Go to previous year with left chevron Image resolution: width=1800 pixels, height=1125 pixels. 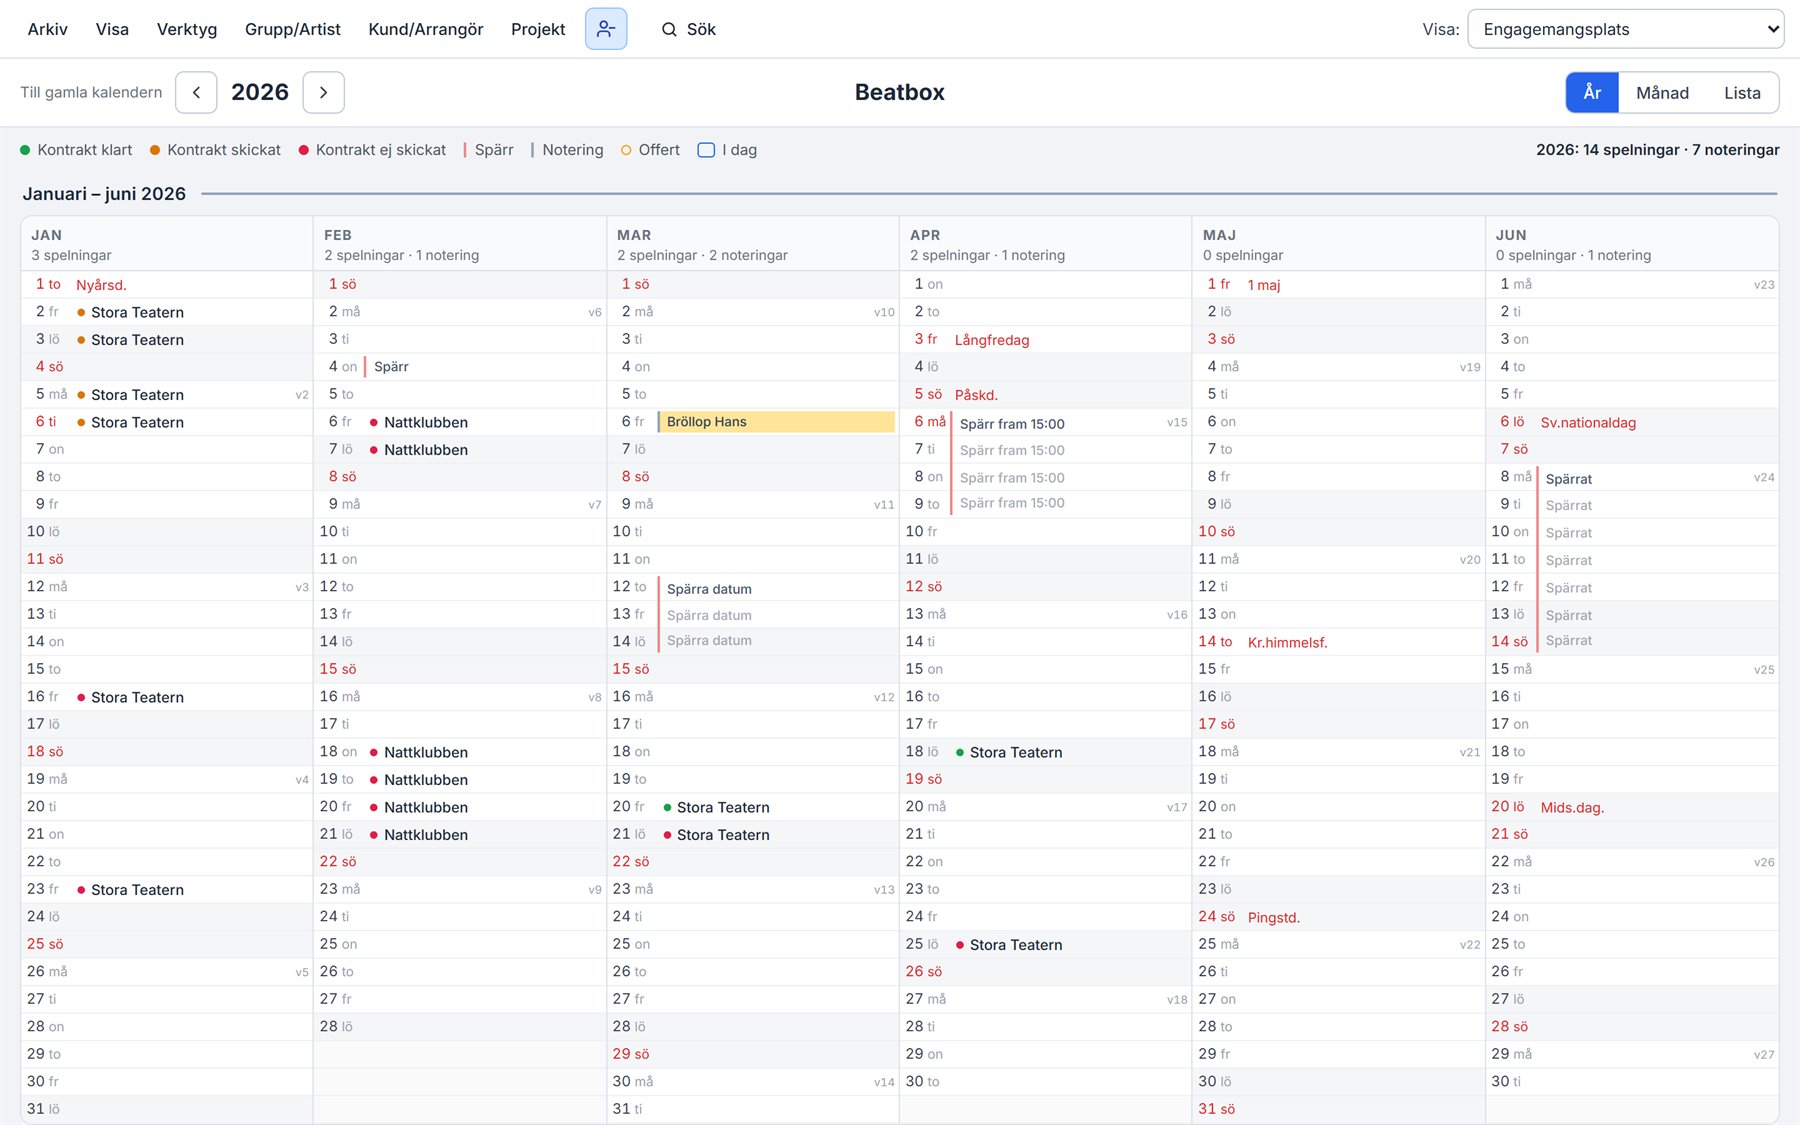196,92
